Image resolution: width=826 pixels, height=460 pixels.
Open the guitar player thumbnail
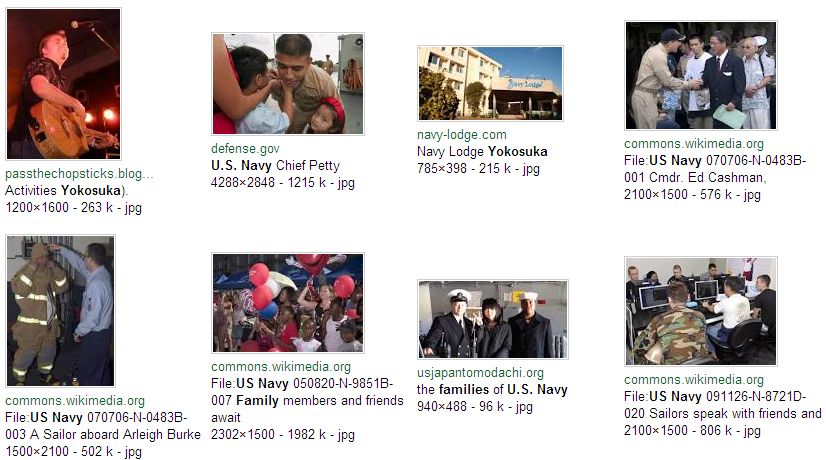point(63,84)
